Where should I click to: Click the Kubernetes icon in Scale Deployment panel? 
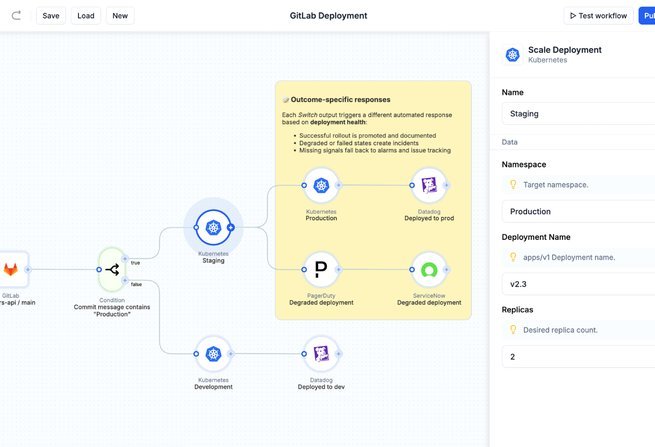pyautogui.click(x=513, y=55)
